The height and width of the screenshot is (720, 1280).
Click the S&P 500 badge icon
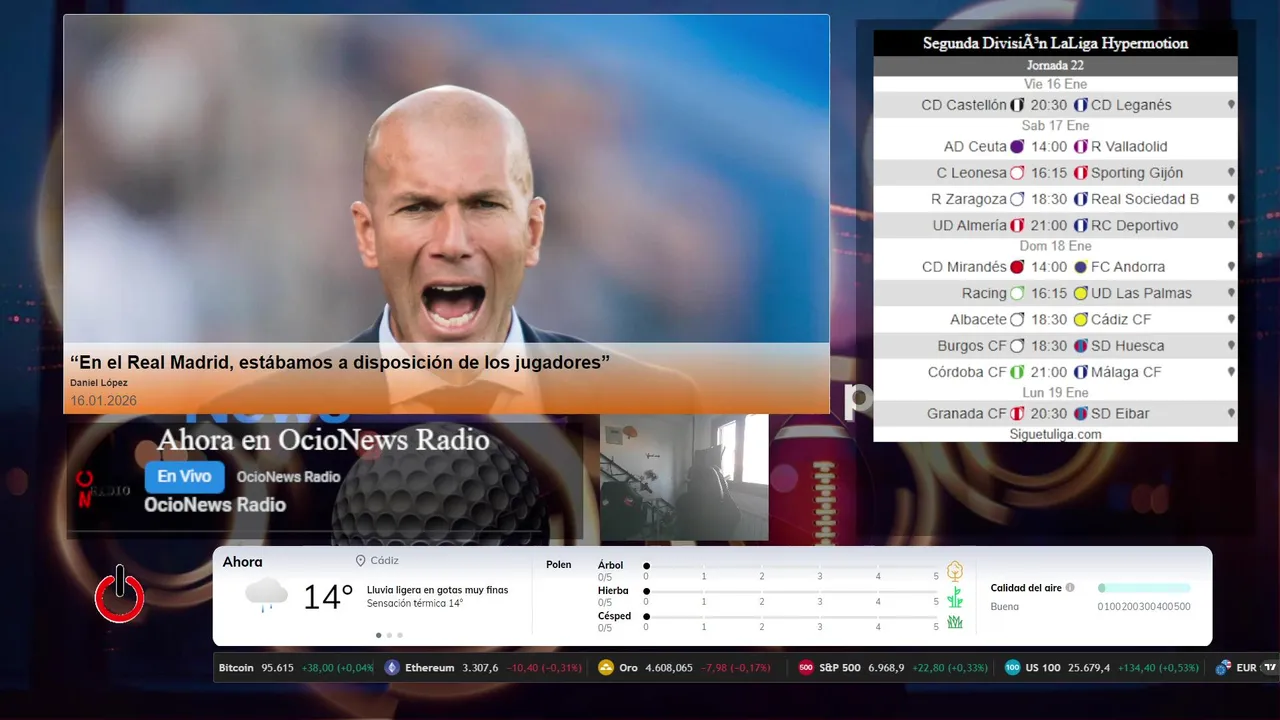click(806, 668)
